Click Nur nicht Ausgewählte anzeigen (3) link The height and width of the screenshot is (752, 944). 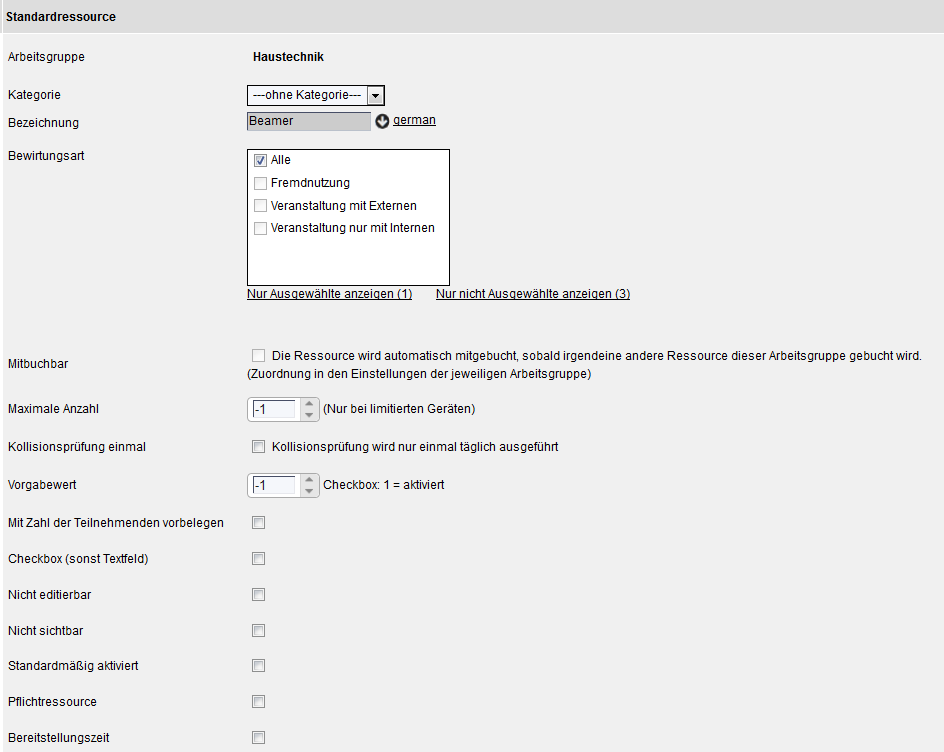pyautogui.click(x=533, y=294)
